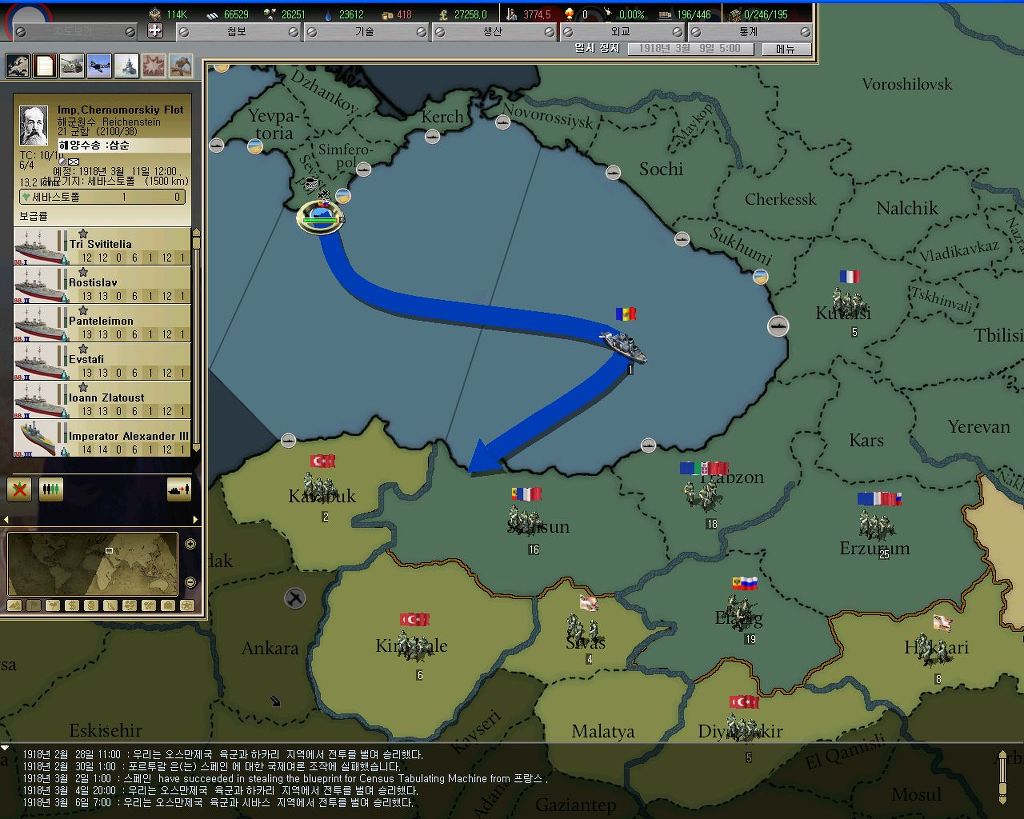Viewport: 1024px width, 819px height.
Task: Click the airbase icon near Ankara
Action: click(x=295, y=598)
